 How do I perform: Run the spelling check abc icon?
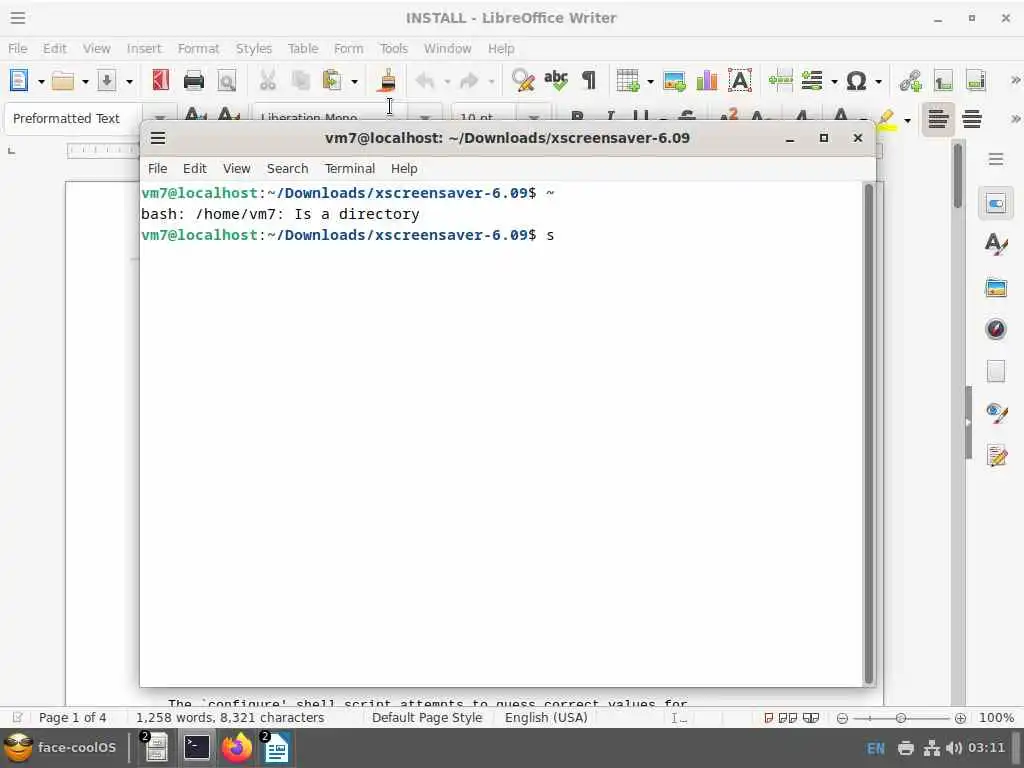pos(556,80)
